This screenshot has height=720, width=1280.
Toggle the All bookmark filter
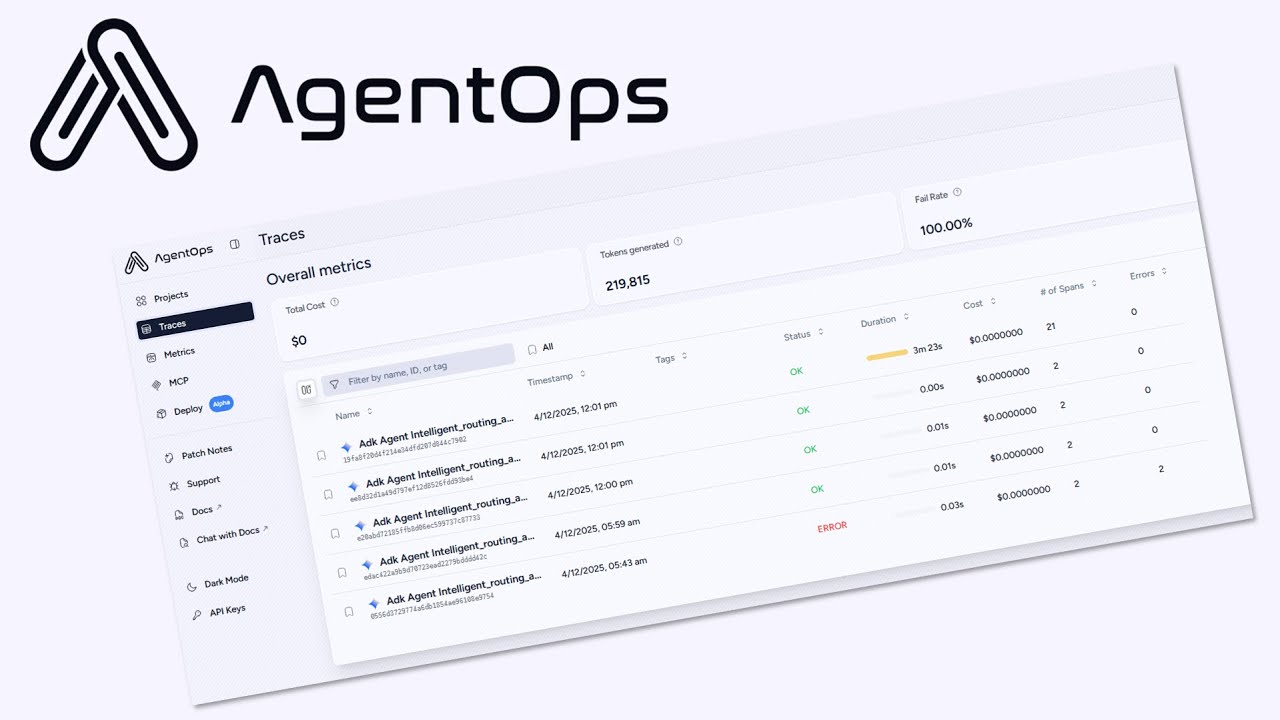click(x=540, y=348)
